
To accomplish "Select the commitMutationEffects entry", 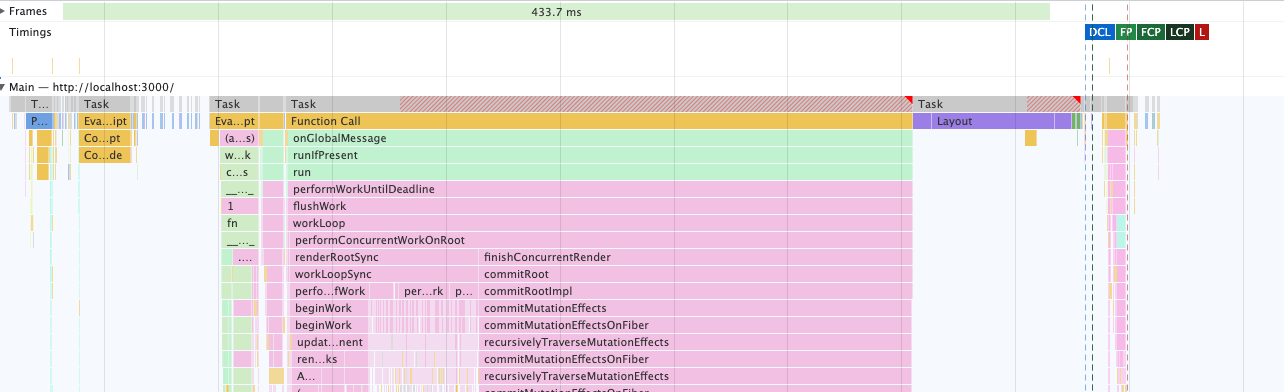I will click(695, 308).
